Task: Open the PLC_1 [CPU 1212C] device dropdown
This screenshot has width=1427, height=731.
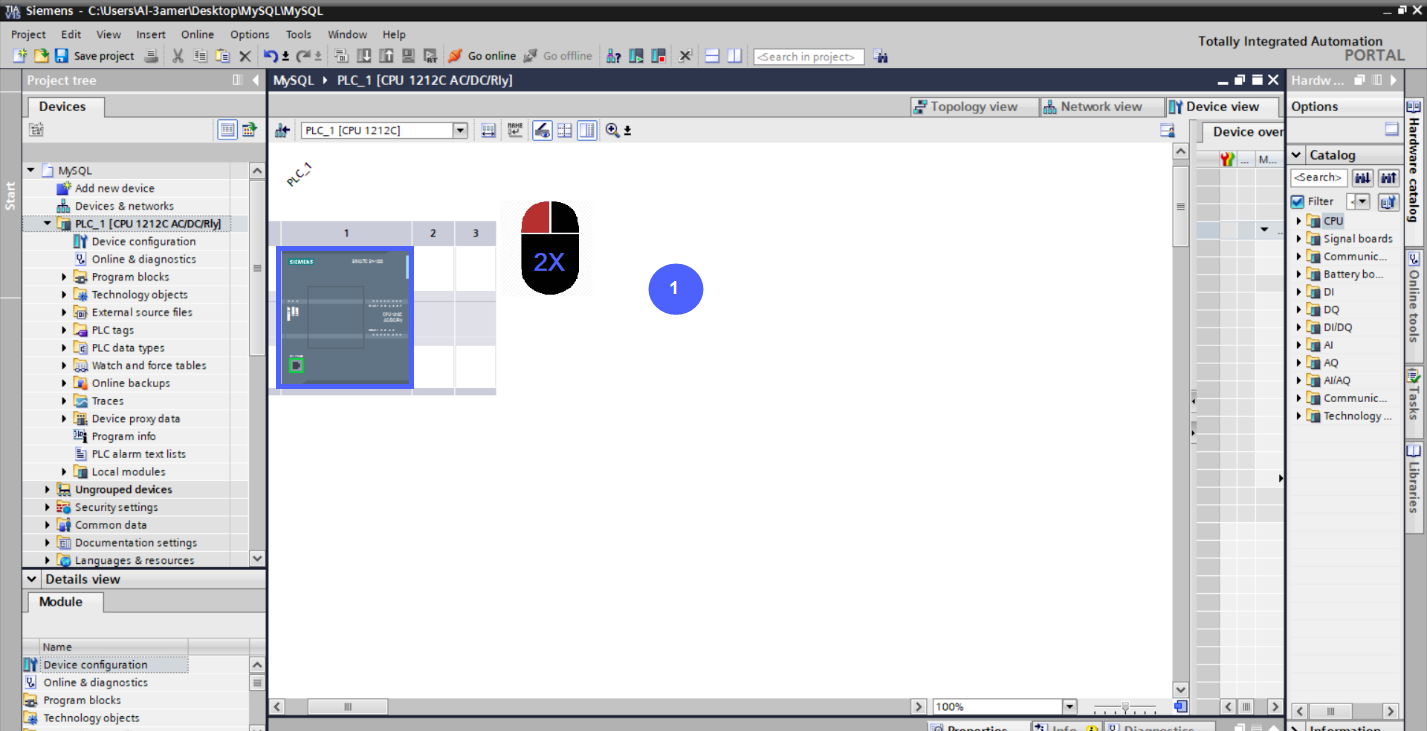Action: click(459, 130)
